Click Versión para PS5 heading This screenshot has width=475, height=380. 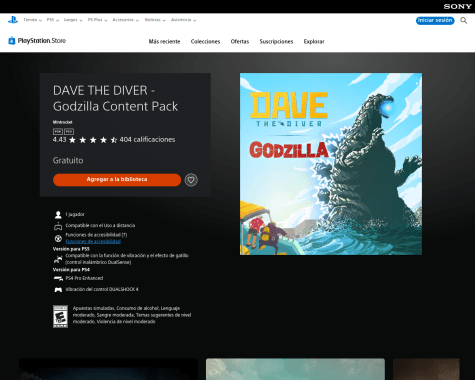[71, 249]
